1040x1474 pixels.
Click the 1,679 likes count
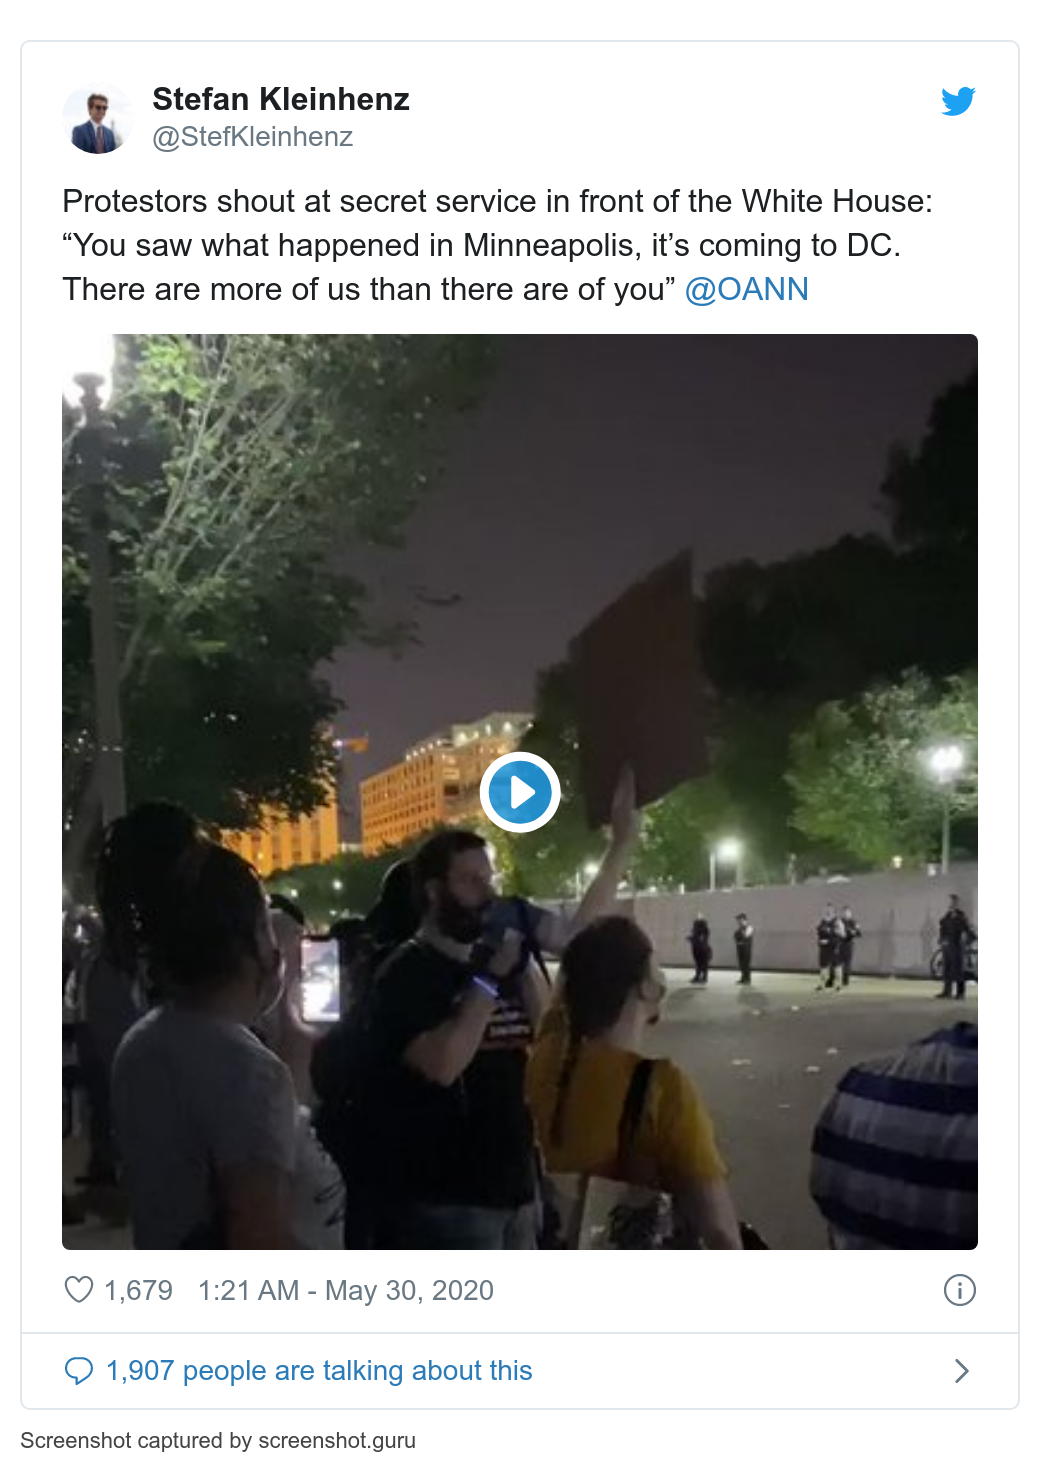point(138,1290)
